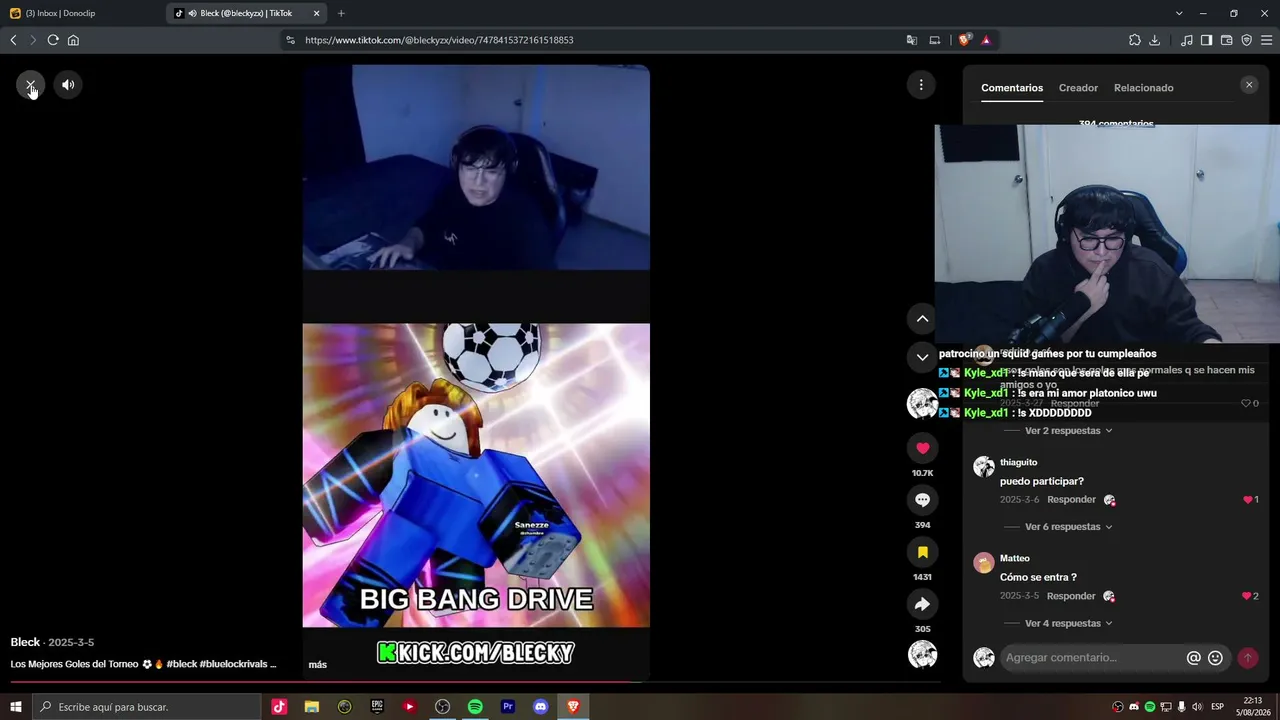1280x720 pixels.
Task: Like Matteo's comment
Action: point(1247,596)
